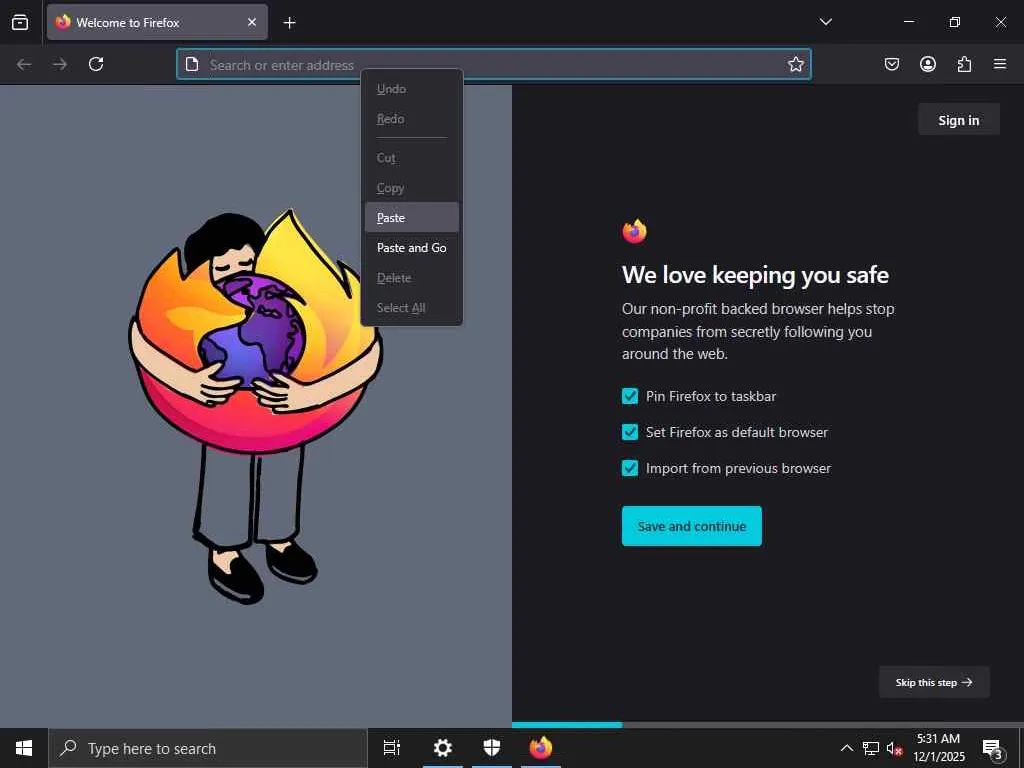Click the muted volume icon in tray
The width and height of the screenshot is (1024, 768).
[x=894, y=748]
